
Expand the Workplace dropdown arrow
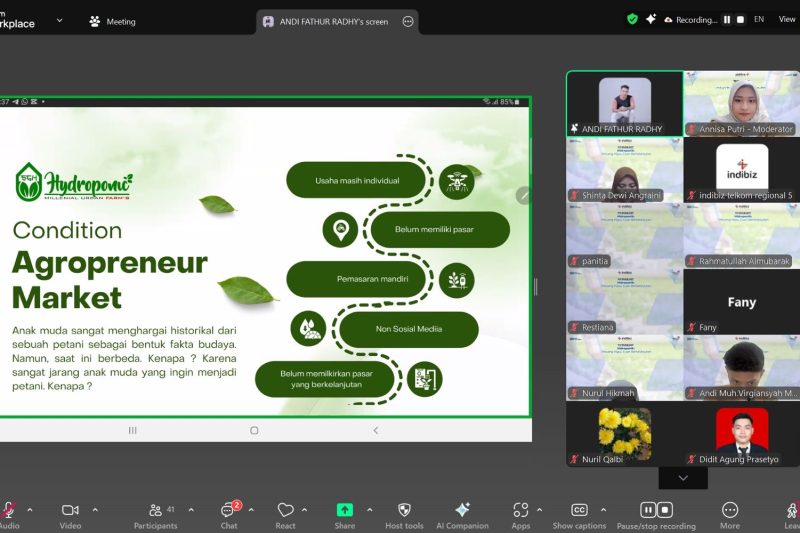point(59,20)
